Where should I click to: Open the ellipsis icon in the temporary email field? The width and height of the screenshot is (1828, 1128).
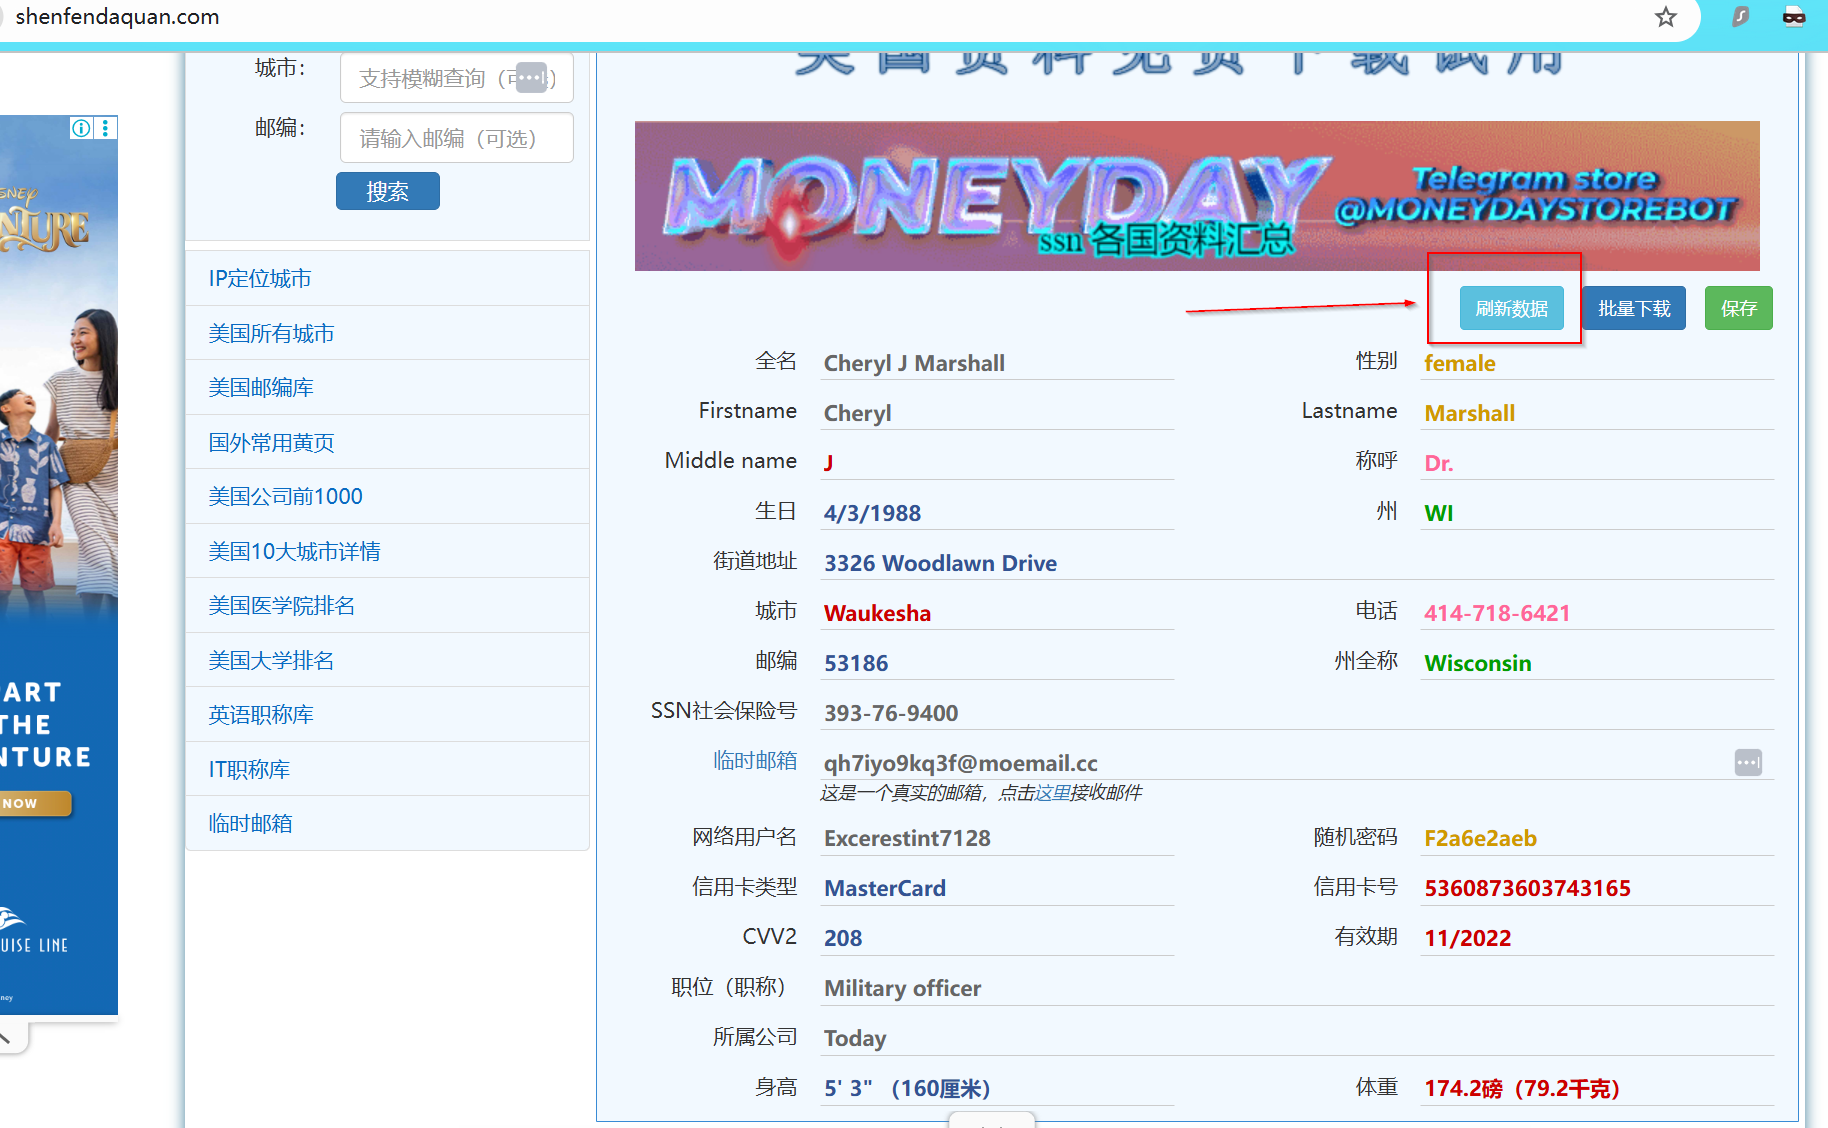[1748, 763]
